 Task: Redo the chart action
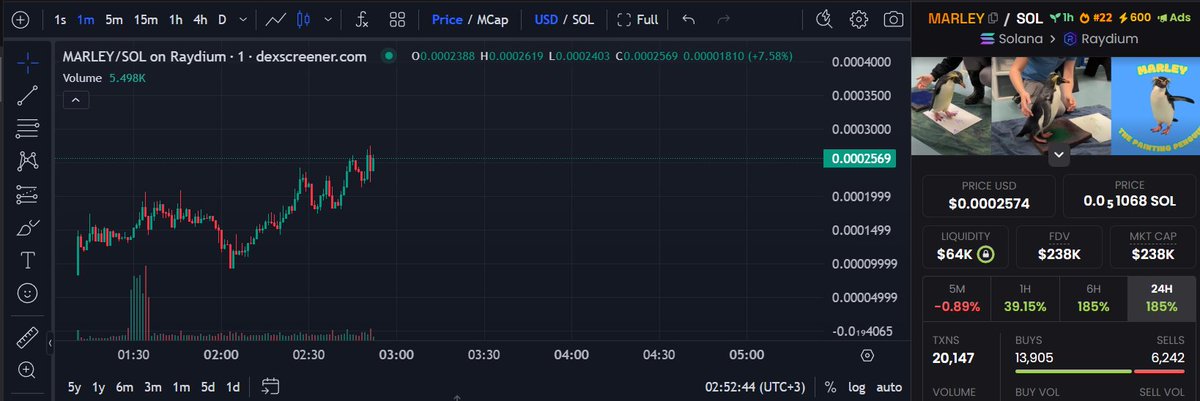tap(723, 19)
